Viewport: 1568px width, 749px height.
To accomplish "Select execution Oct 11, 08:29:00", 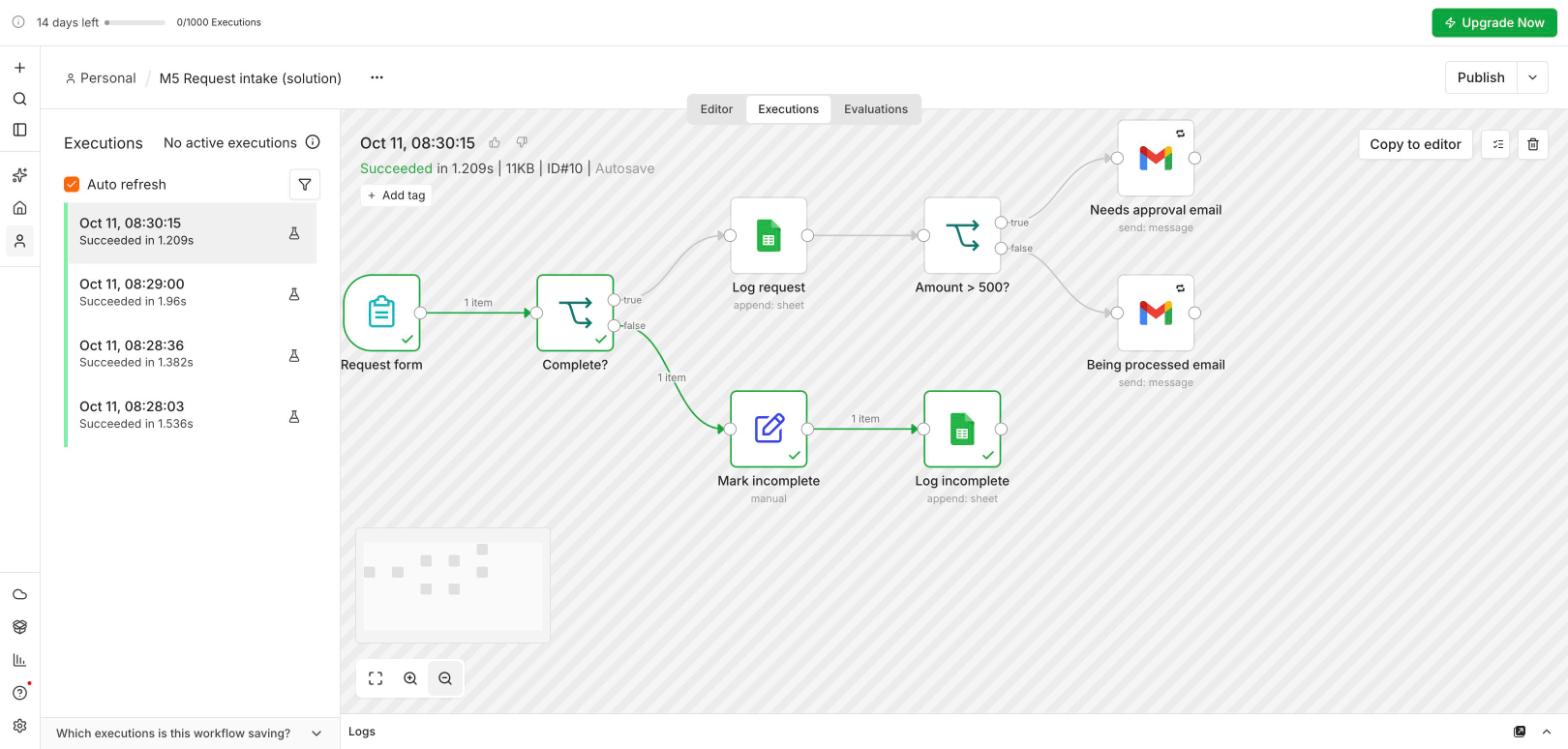I will click(190, 294).
